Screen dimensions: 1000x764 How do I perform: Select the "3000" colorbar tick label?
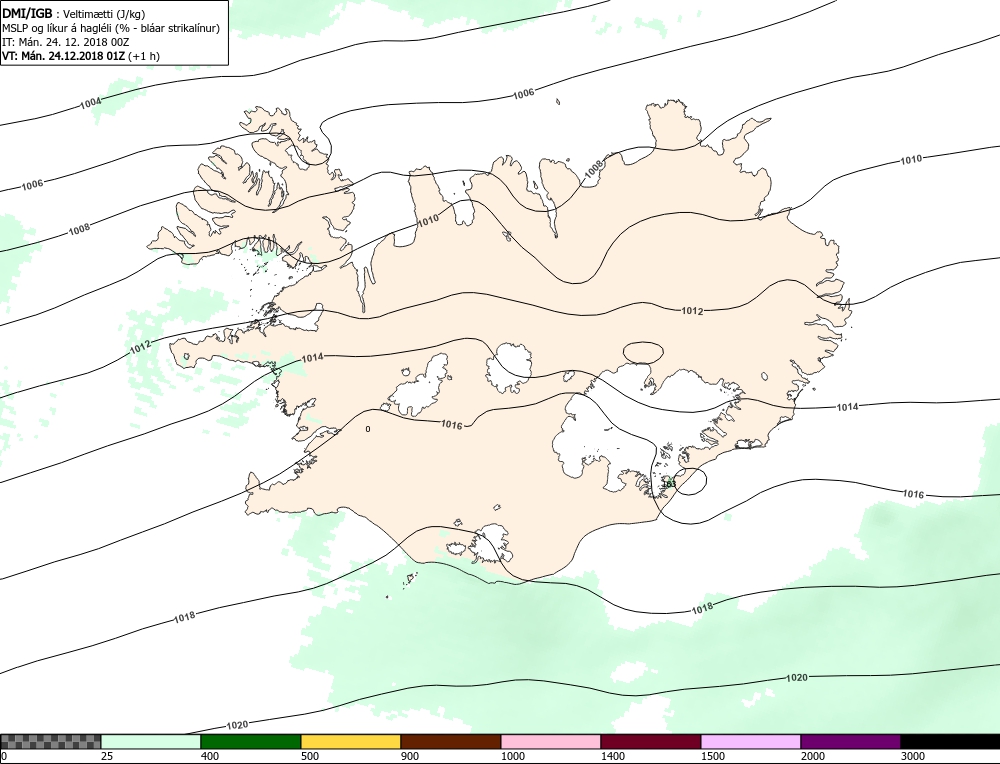click(x=913, y=756)
